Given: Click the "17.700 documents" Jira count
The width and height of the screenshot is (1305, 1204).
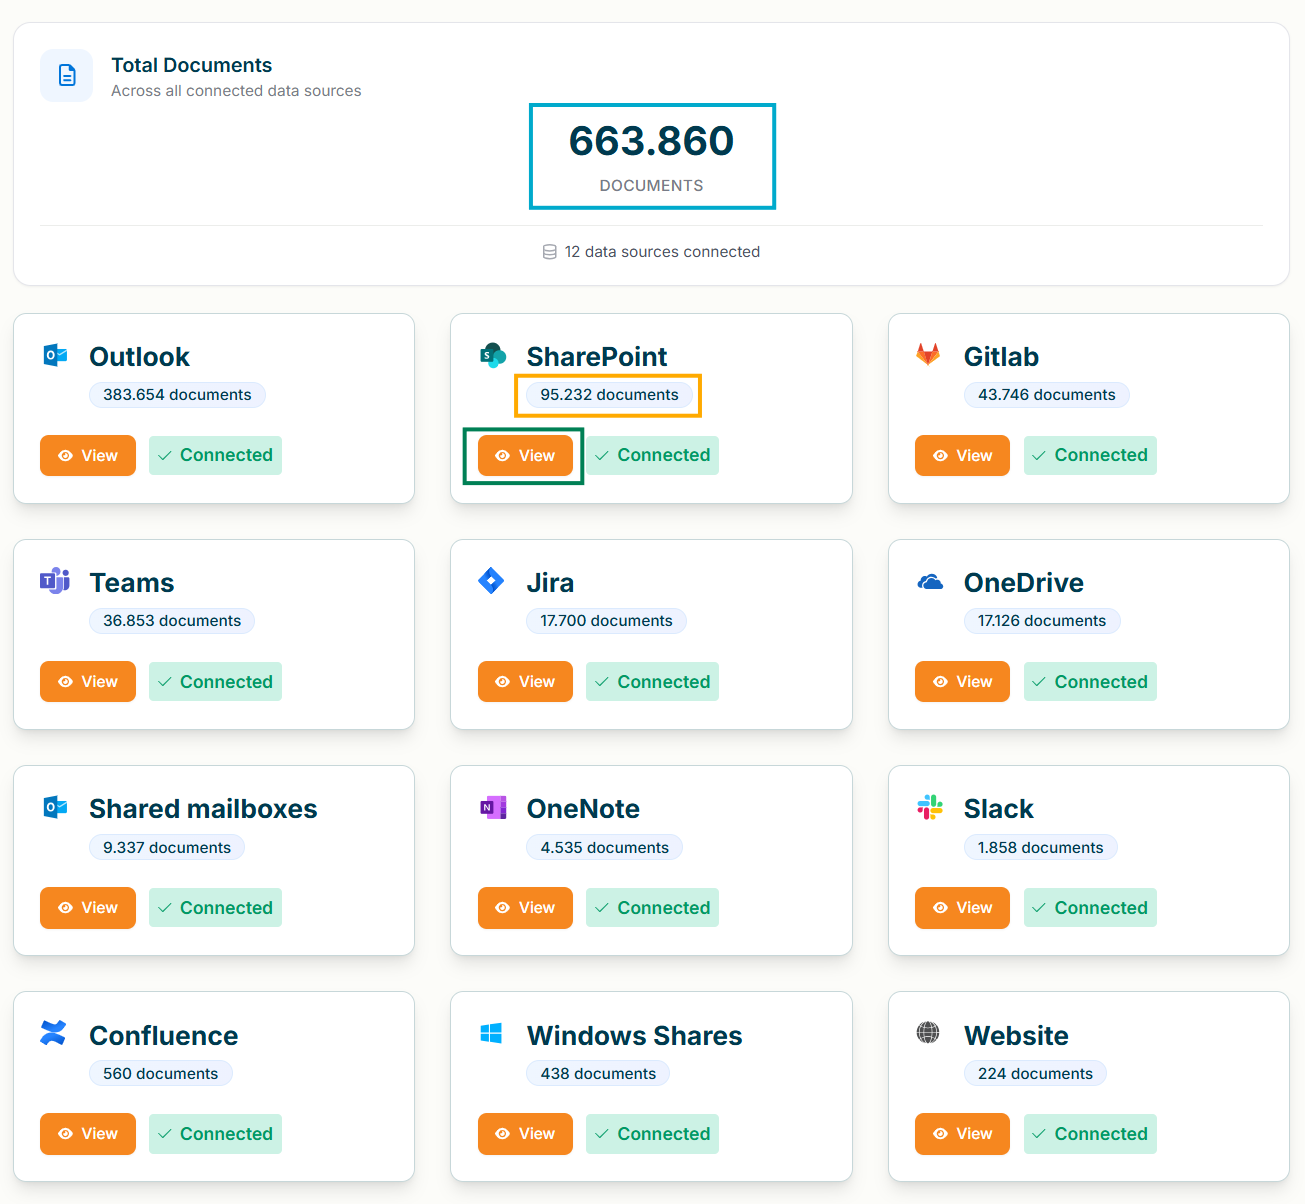Looking at the screenshot, I should [x=606, y=621].
